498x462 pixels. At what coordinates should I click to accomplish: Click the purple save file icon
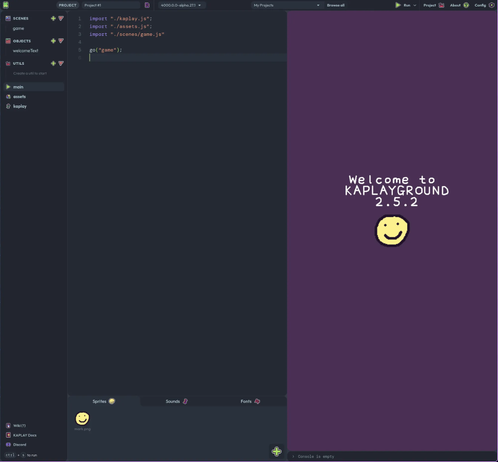click(147, 5)
